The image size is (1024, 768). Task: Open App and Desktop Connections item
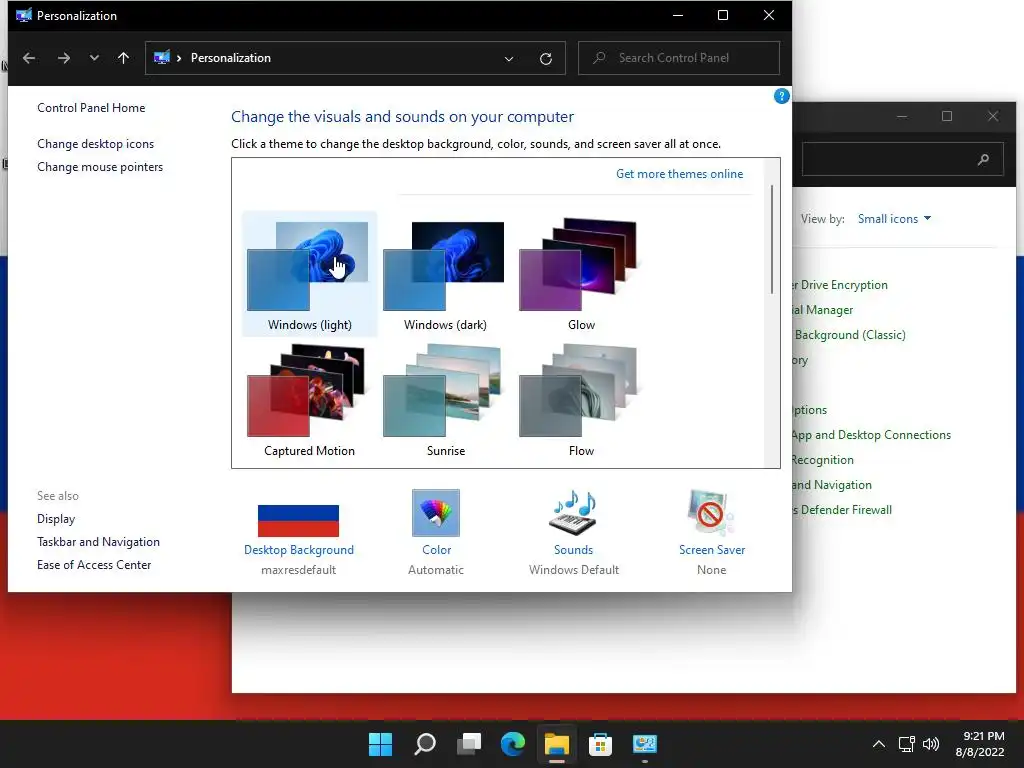(x=871, y=434)
